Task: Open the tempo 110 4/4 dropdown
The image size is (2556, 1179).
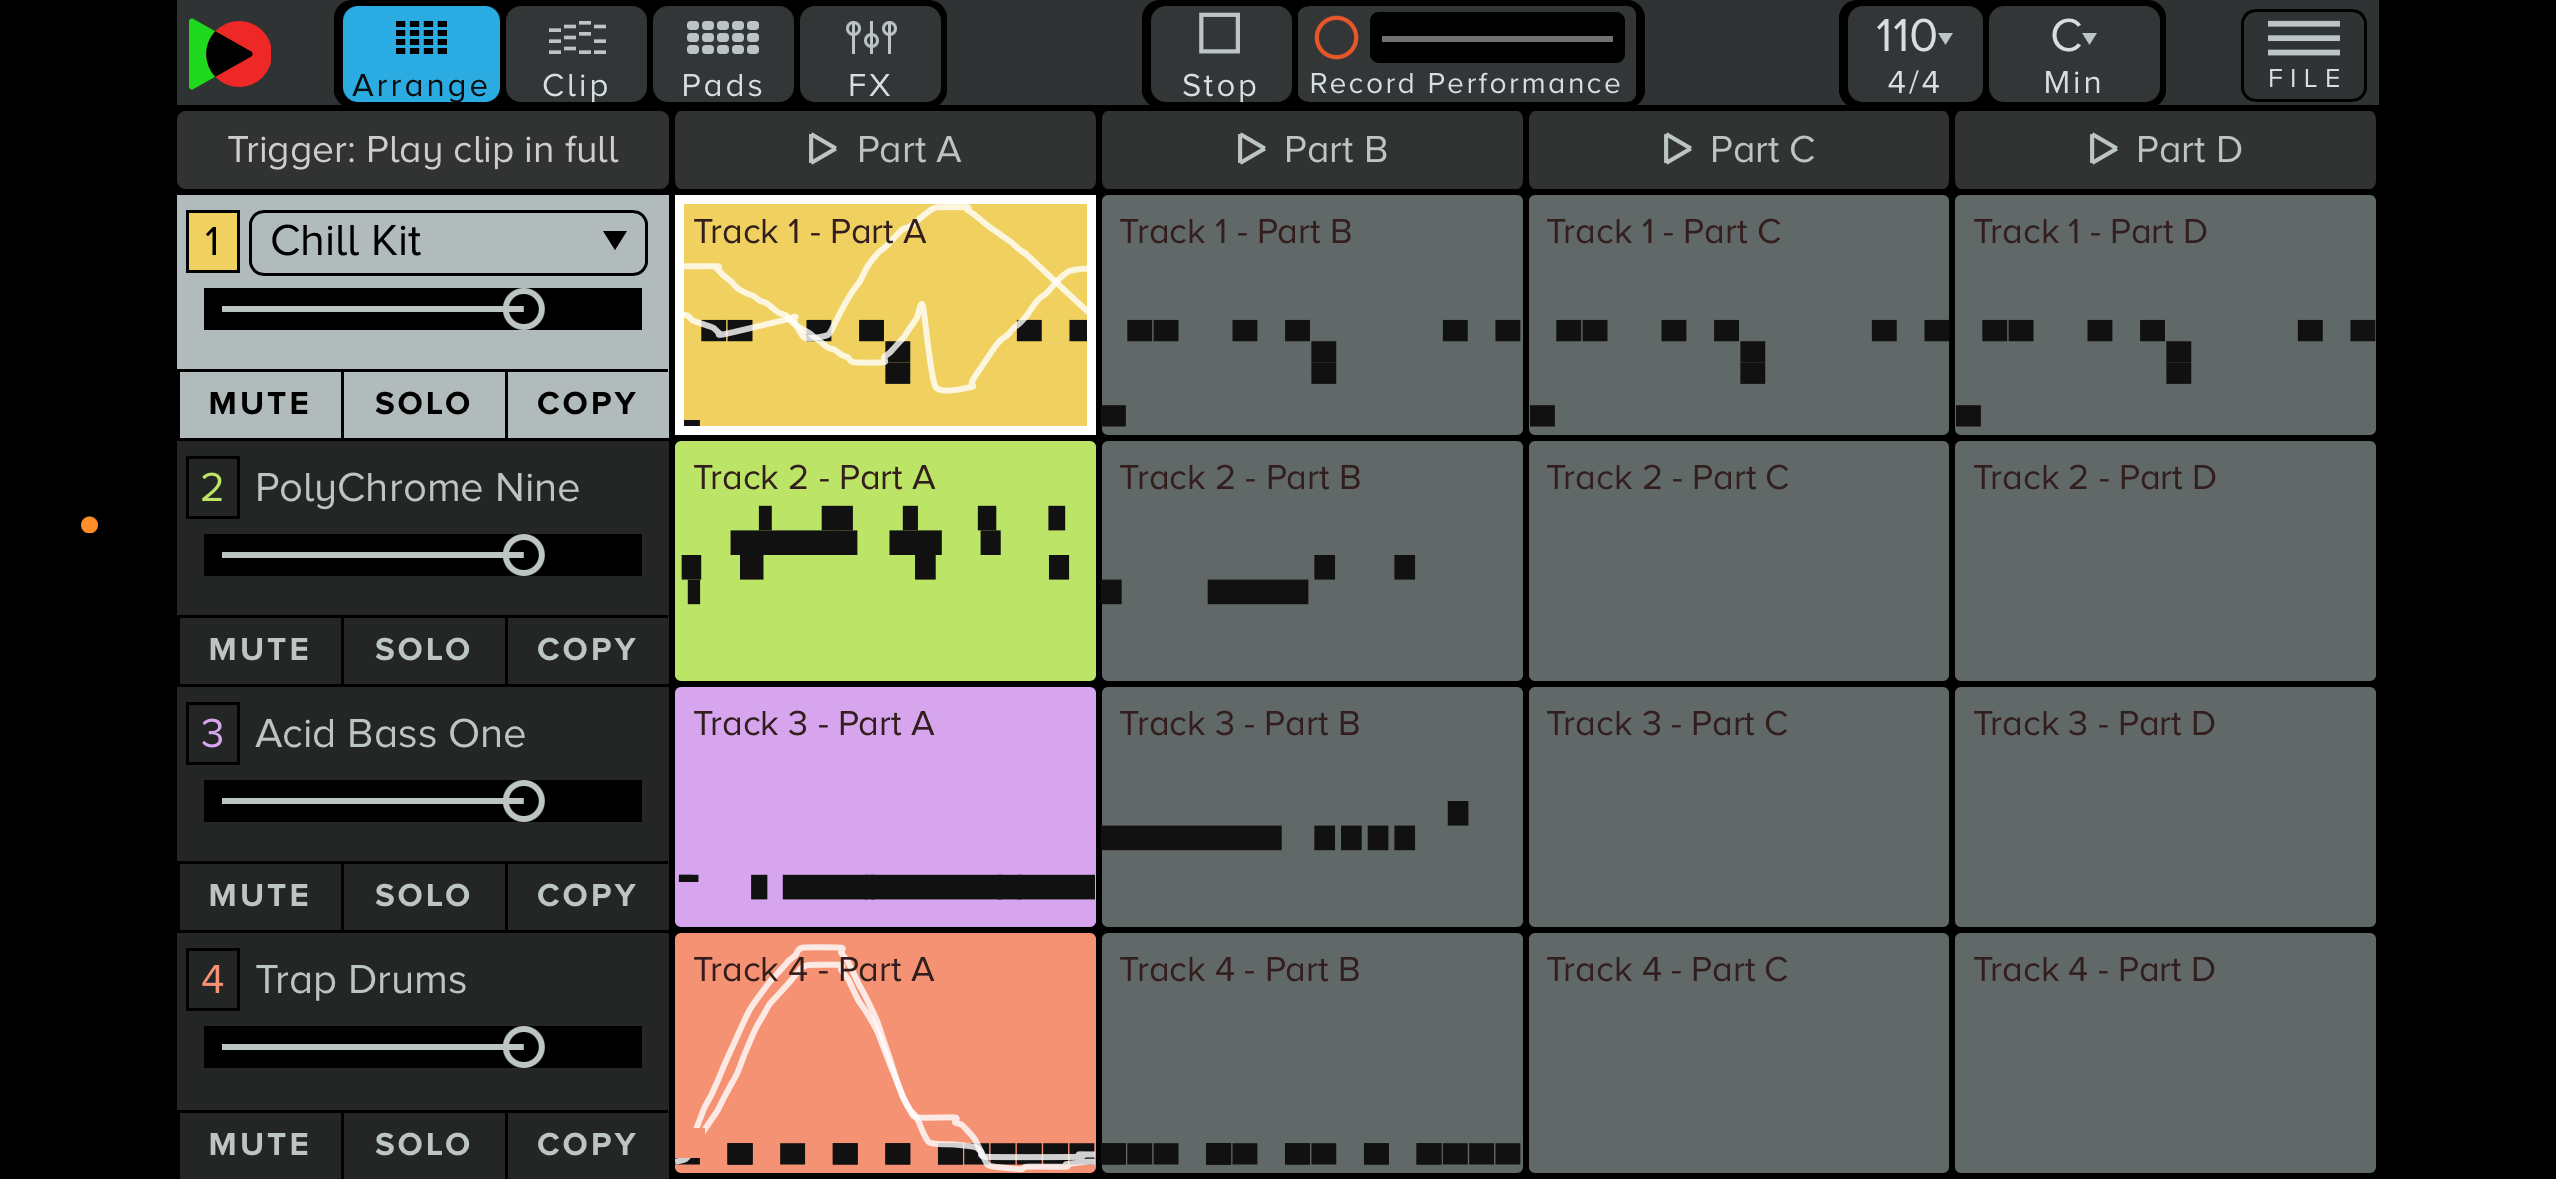Action: pos(1913,54)
